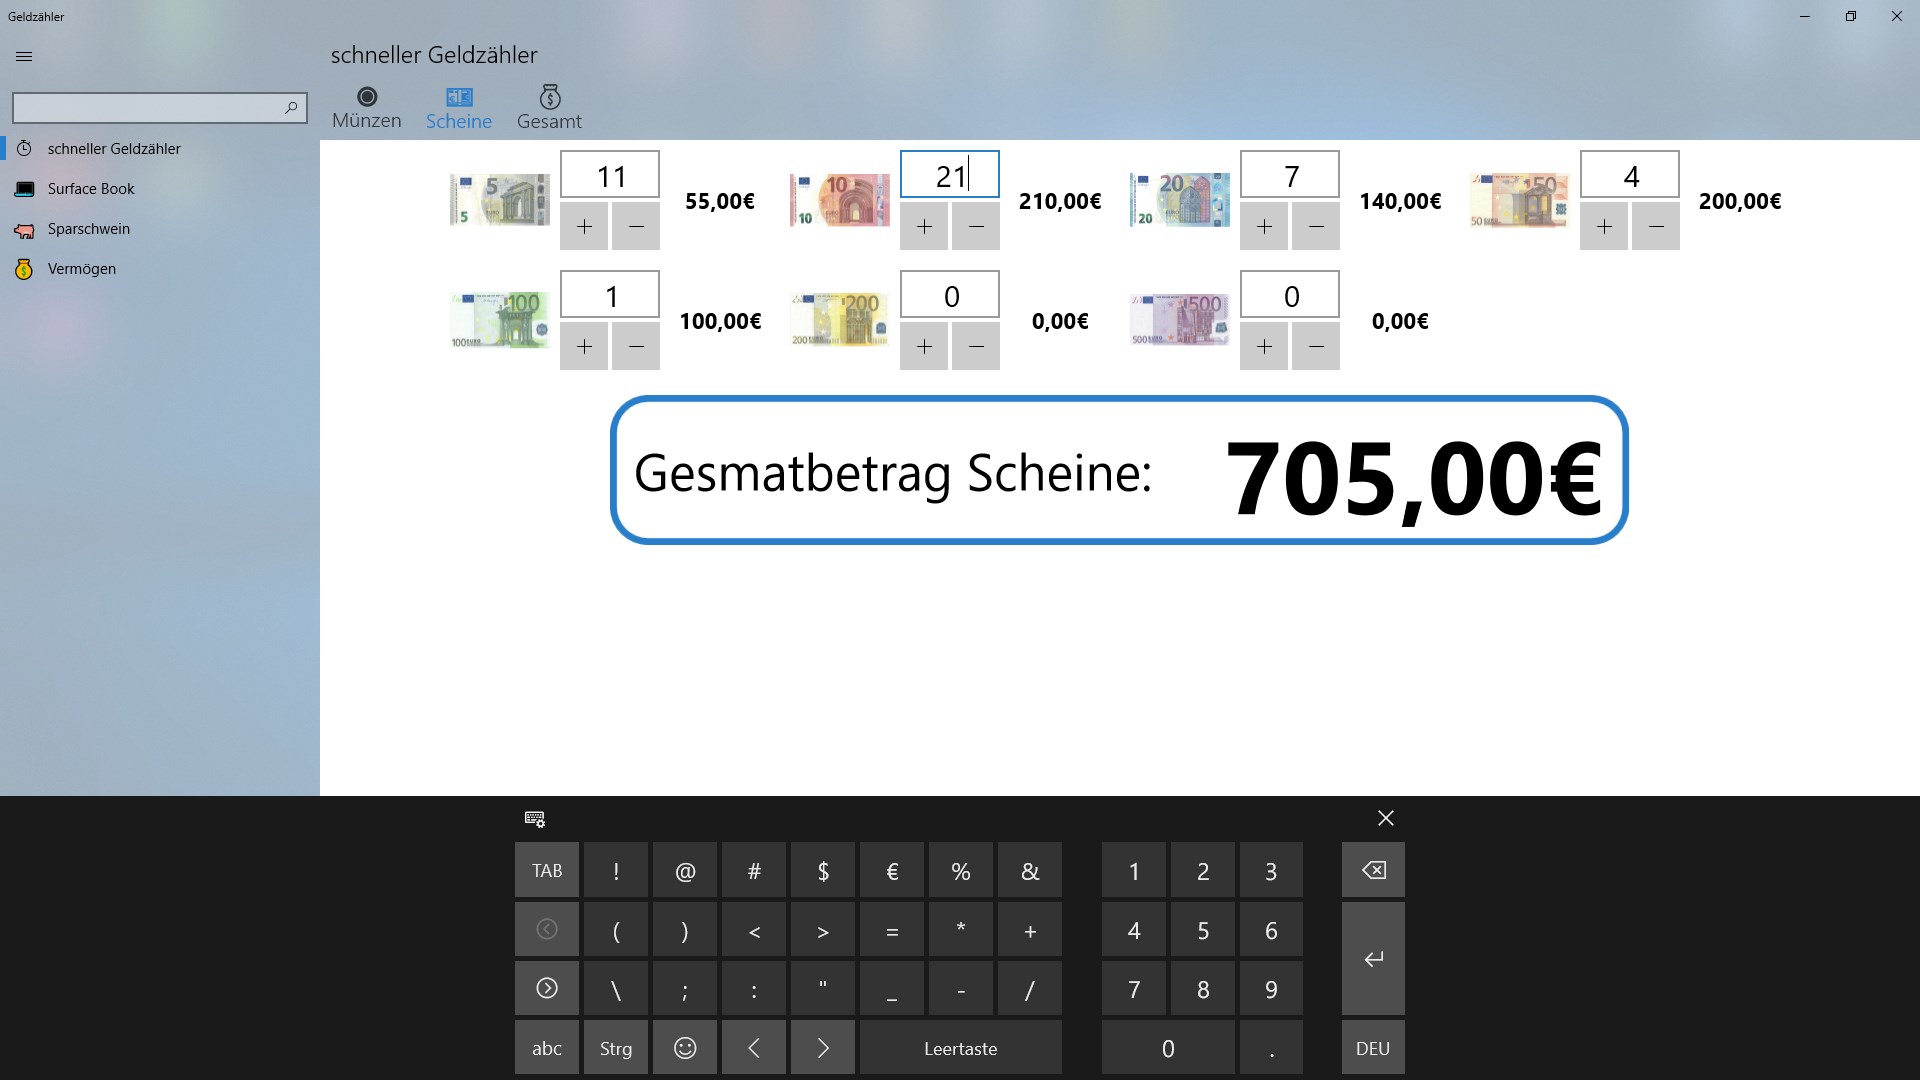Screen dimensions: 1920x1080
Task: Click the 200 euro count field
Action: 949,296
